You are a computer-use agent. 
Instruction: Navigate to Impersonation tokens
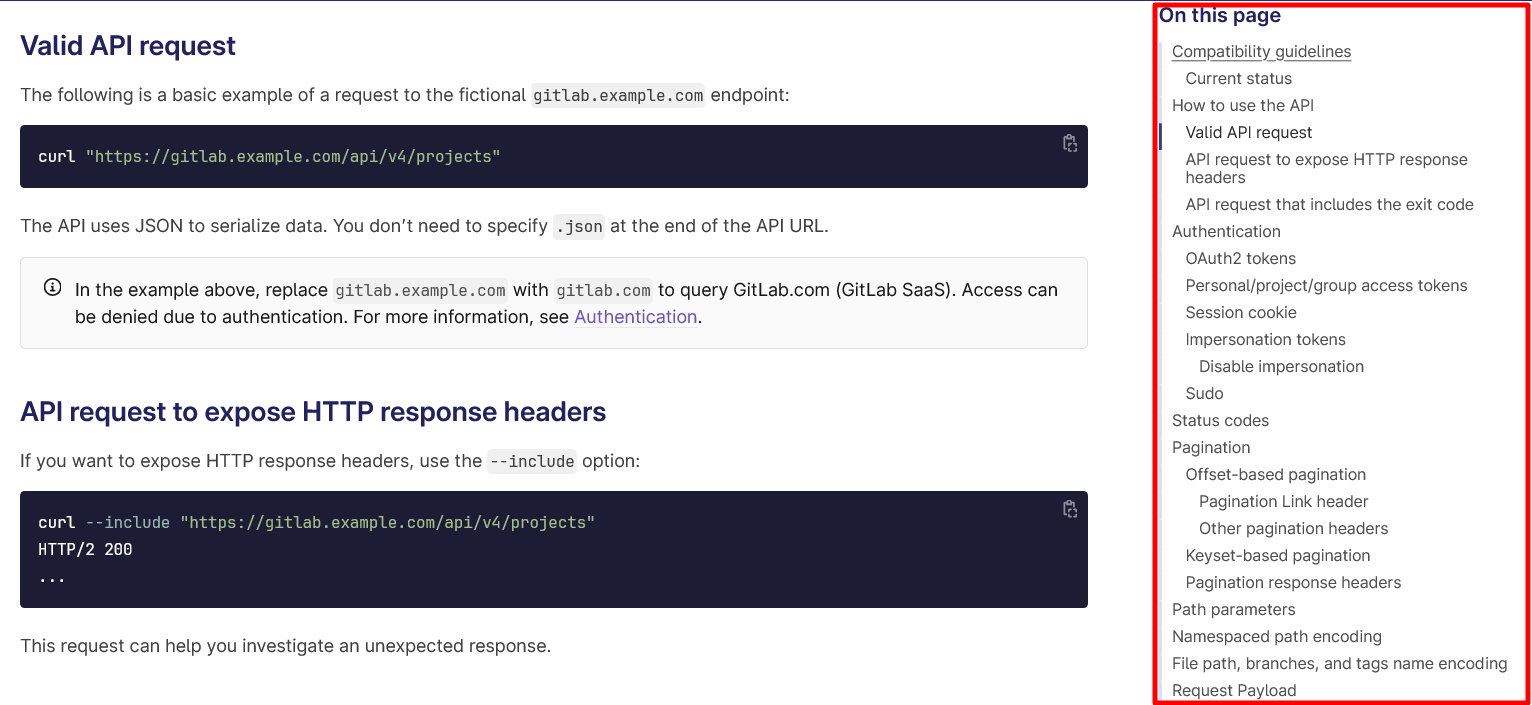[1265, 339]
